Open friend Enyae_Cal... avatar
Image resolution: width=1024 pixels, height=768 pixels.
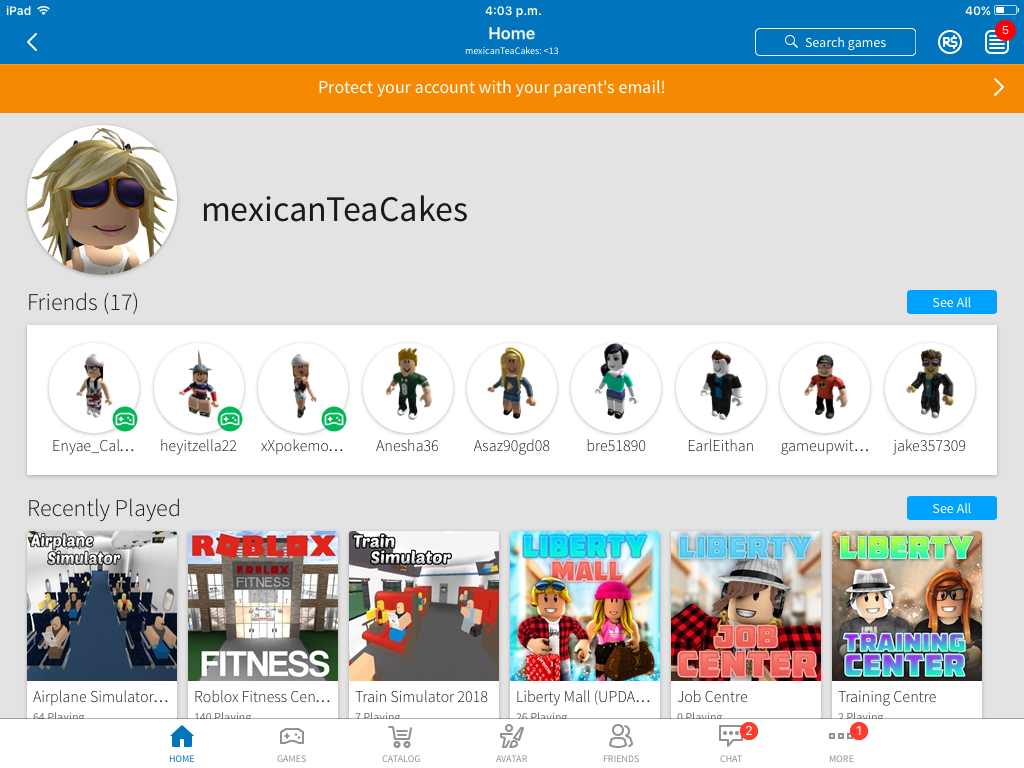(x=94, y=388)
